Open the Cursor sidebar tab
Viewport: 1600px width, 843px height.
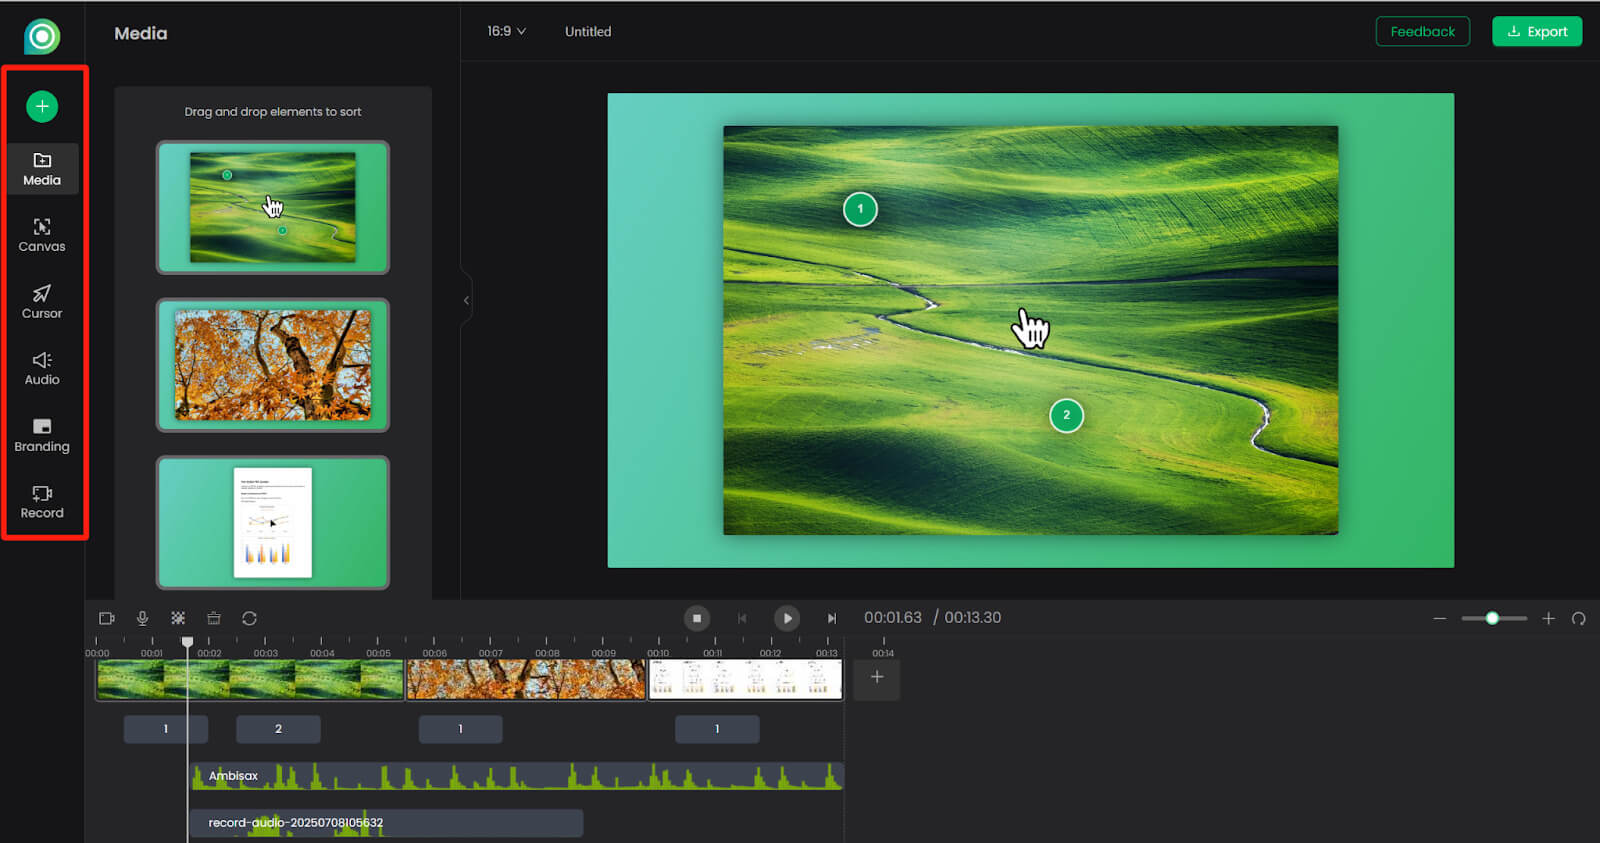42,302
